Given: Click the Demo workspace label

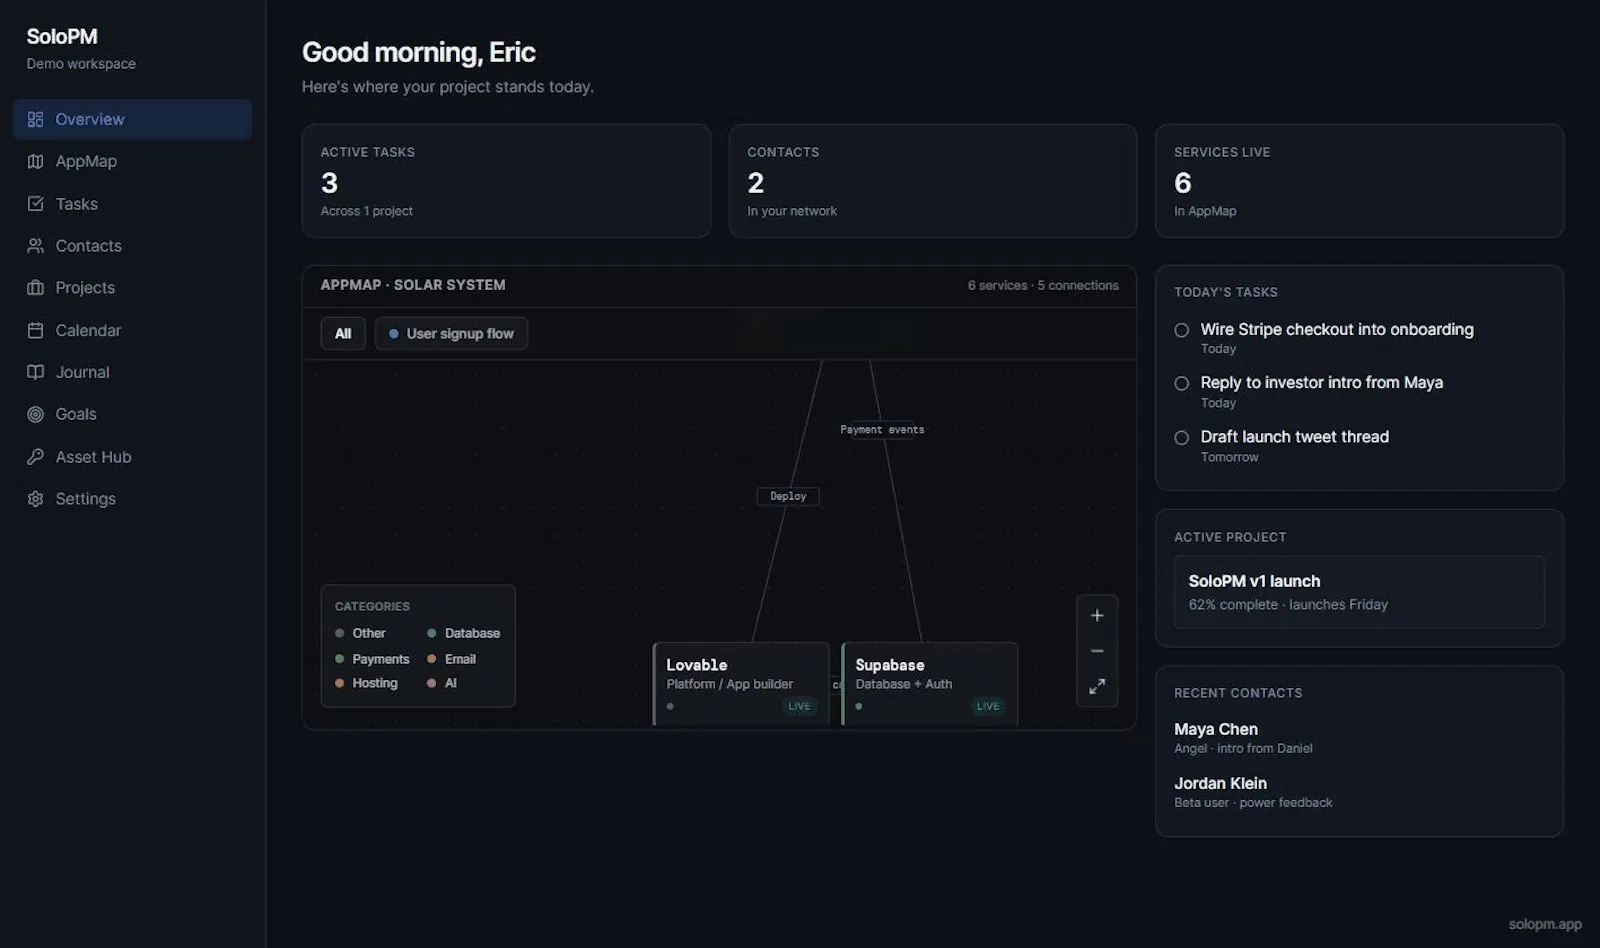Looking at the screenshot, I should tap(81, 64).
